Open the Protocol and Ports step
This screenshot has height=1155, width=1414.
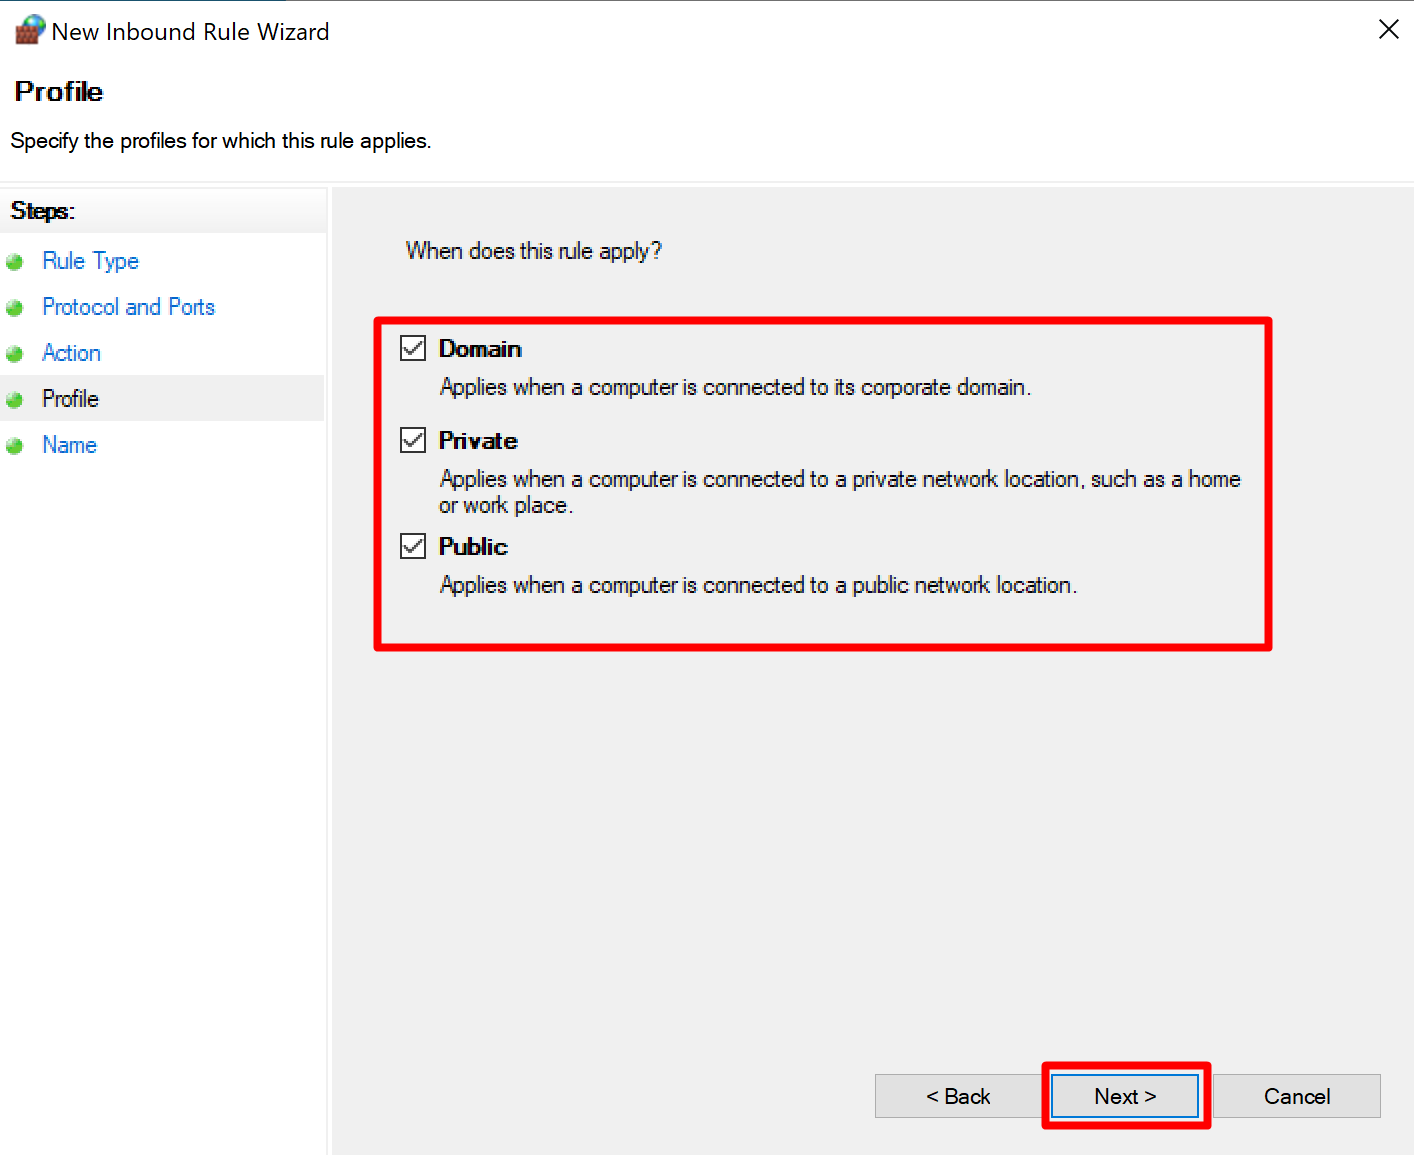click(128, 307)
